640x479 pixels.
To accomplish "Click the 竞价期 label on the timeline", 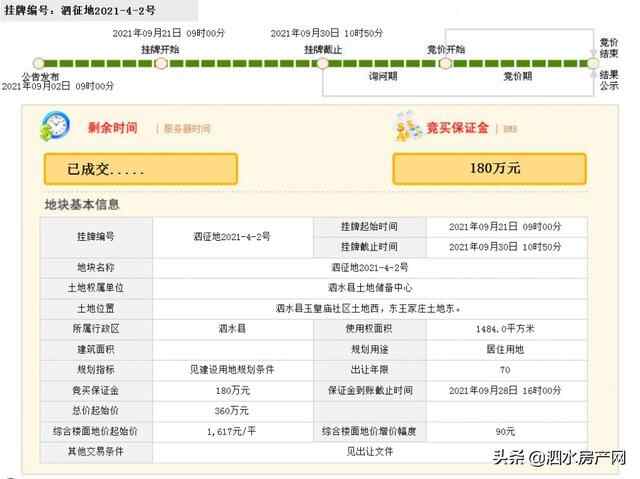I will [x=518, y=76].
